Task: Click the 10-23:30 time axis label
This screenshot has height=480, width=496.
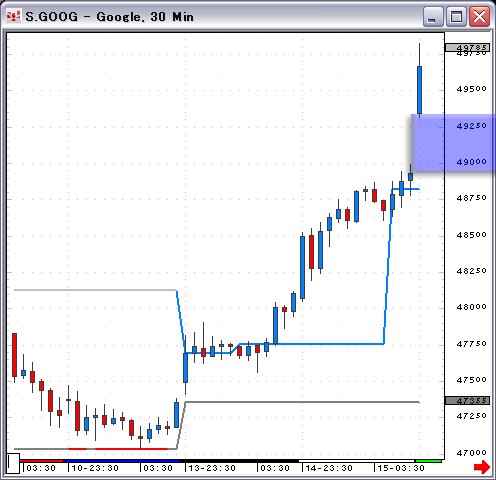Action: point(95,468)
